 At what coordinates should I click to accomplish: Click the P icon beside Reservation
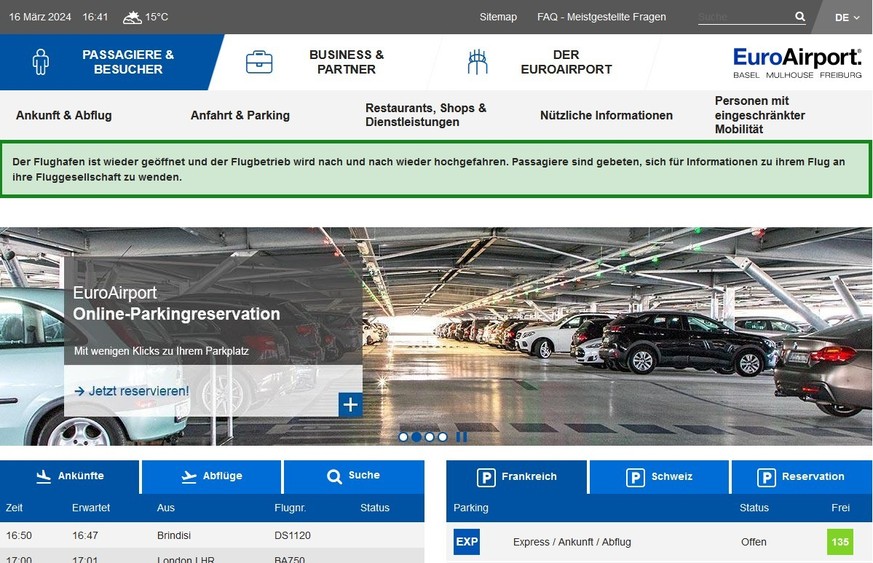click(766, 477)
